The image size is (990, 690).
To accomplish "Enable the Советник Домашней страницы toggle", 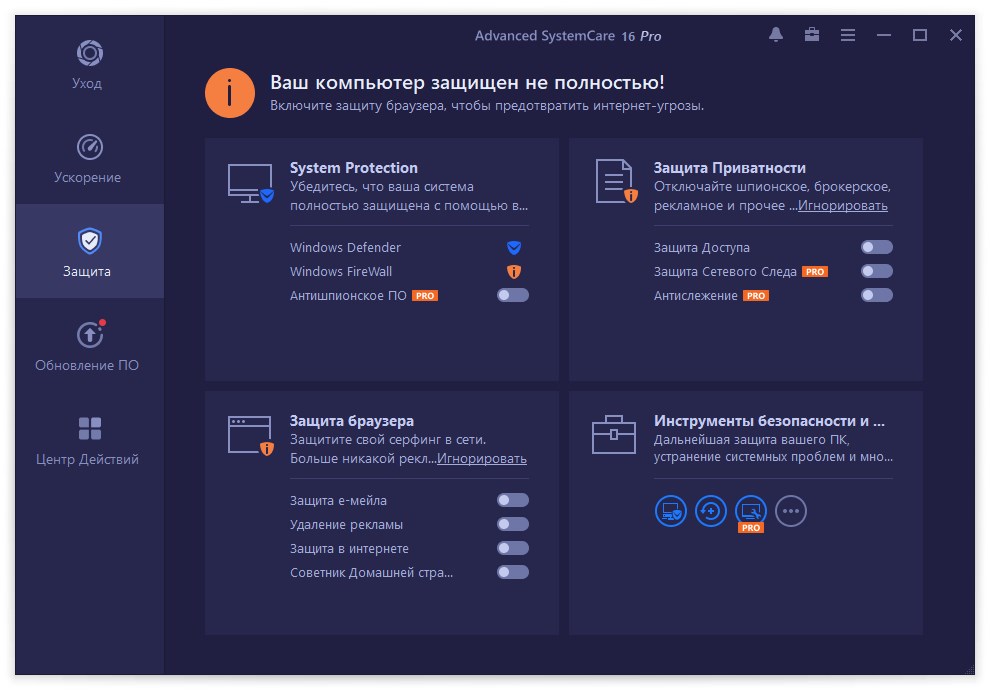I will 513,573.
